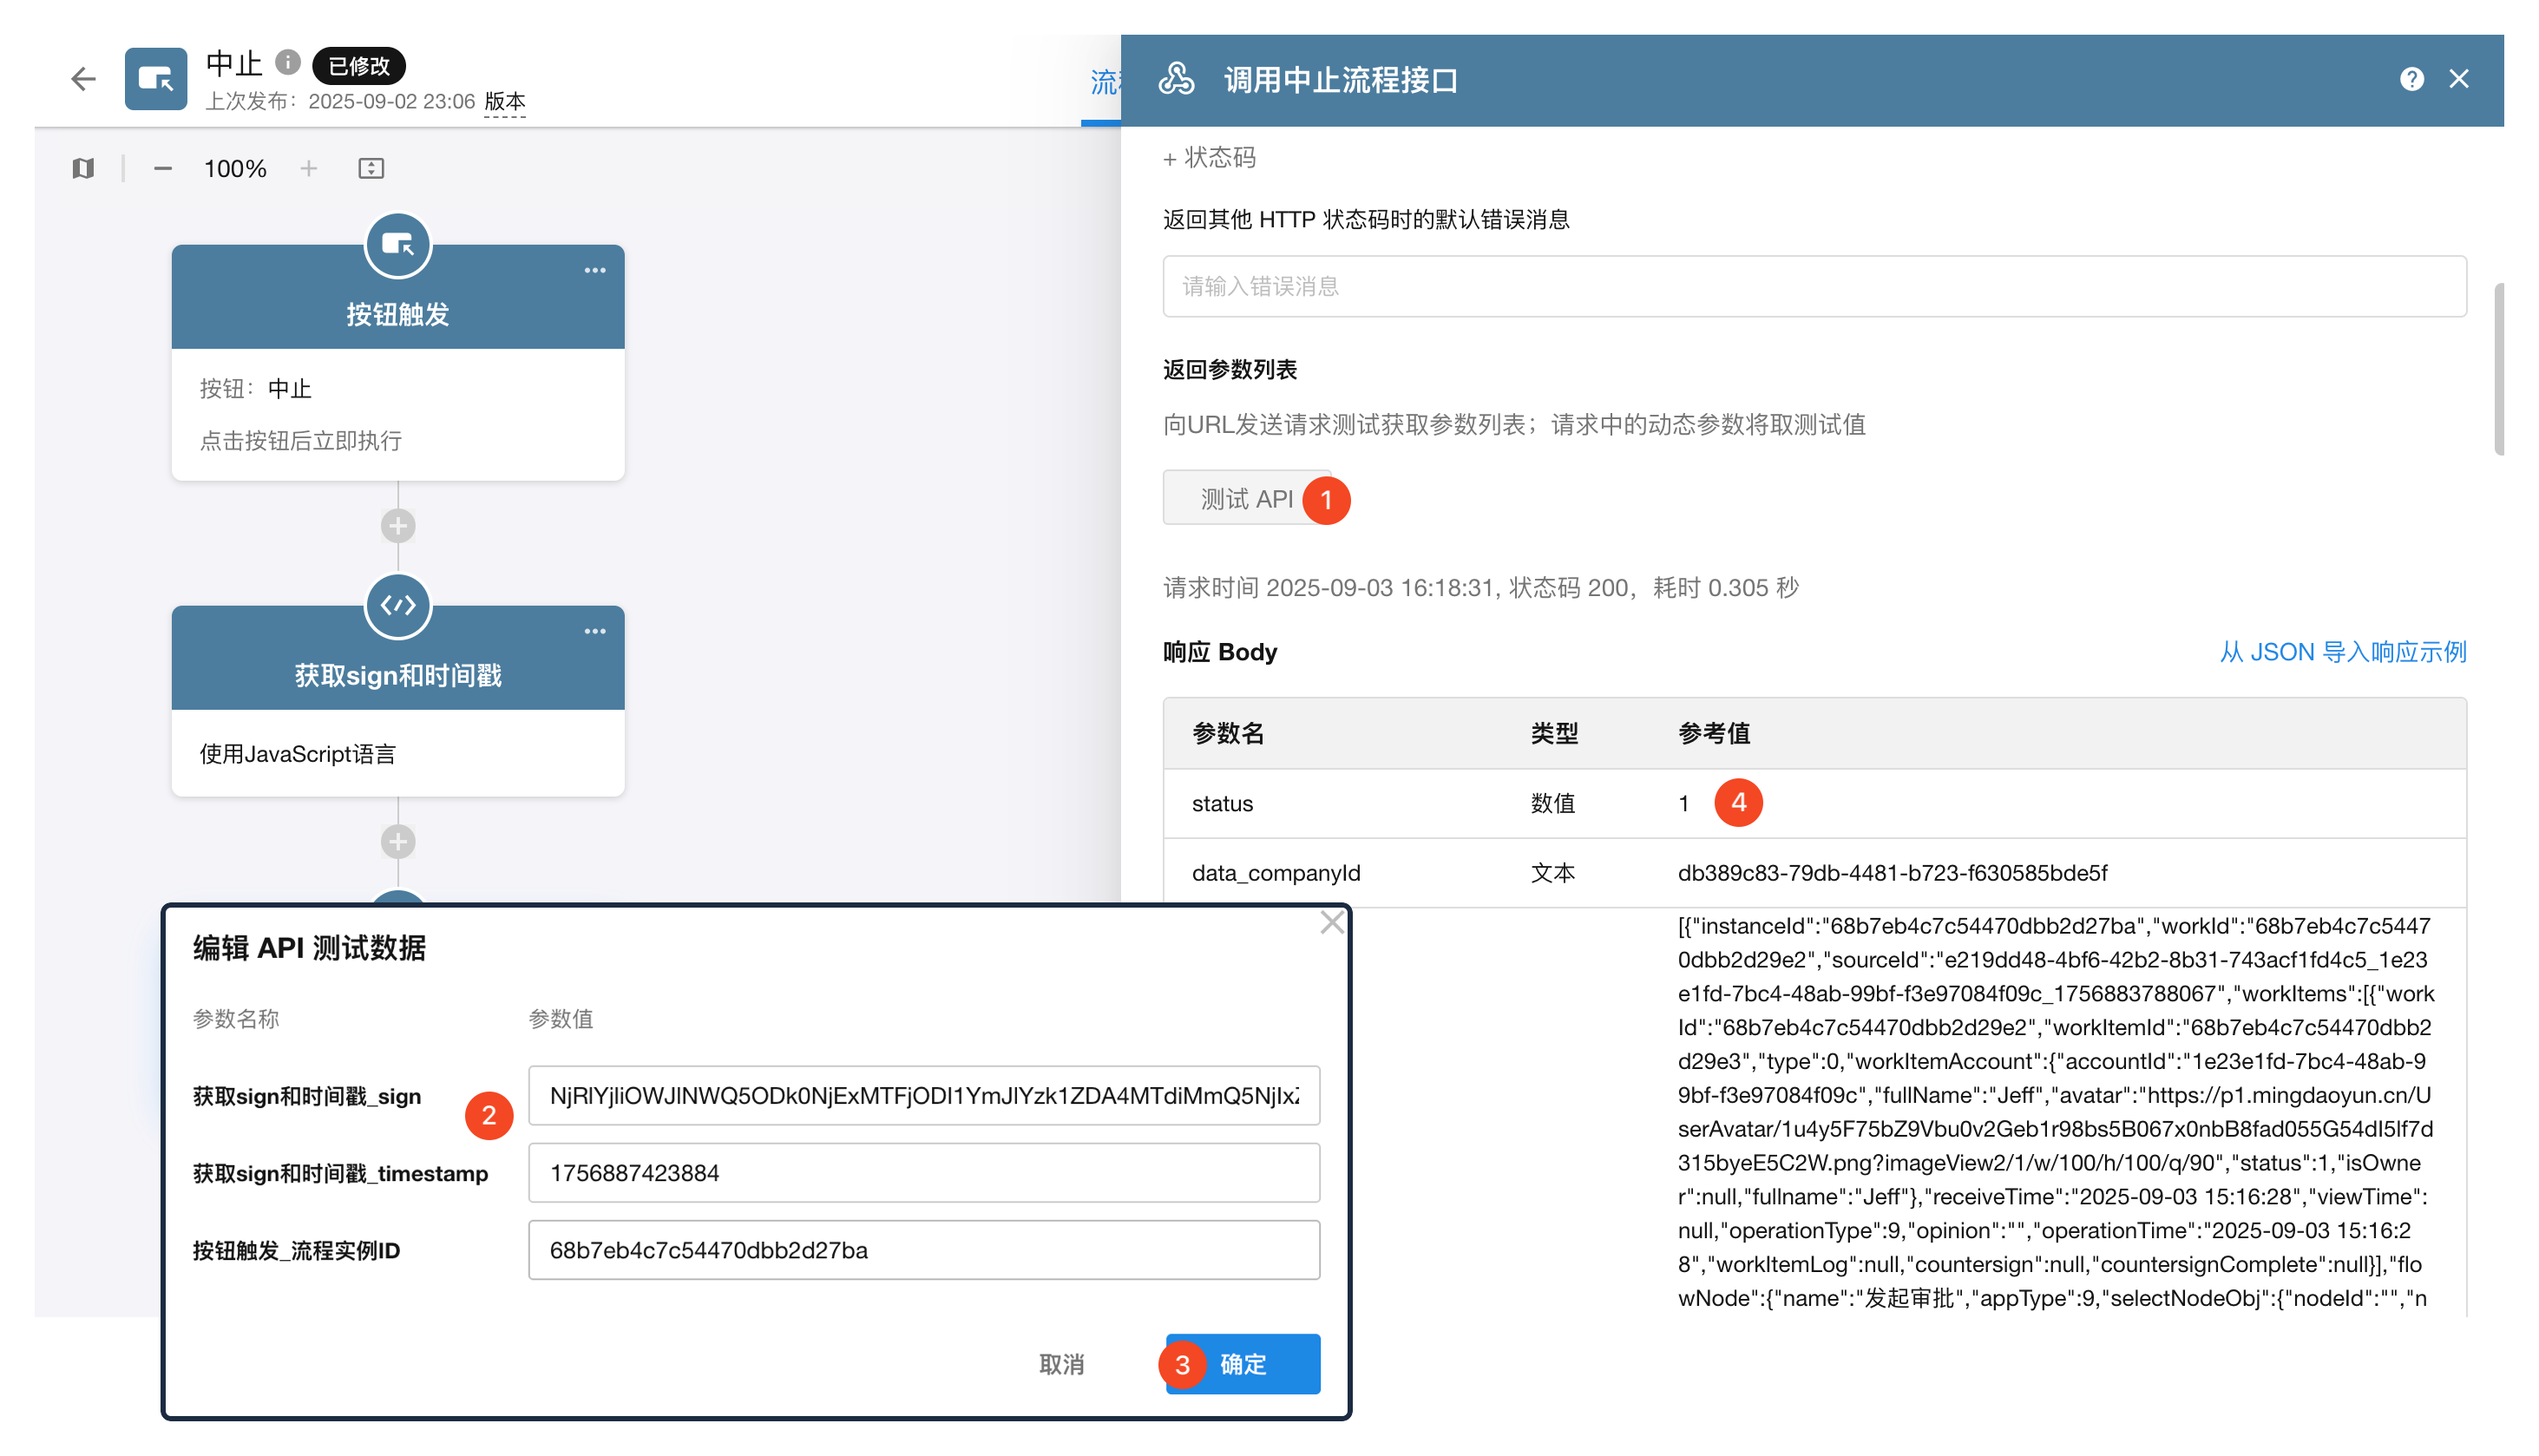Open the minimap icon in the canvas toolbar
The width and height of the screenshot is (2539, 1456).
(84, 168)
